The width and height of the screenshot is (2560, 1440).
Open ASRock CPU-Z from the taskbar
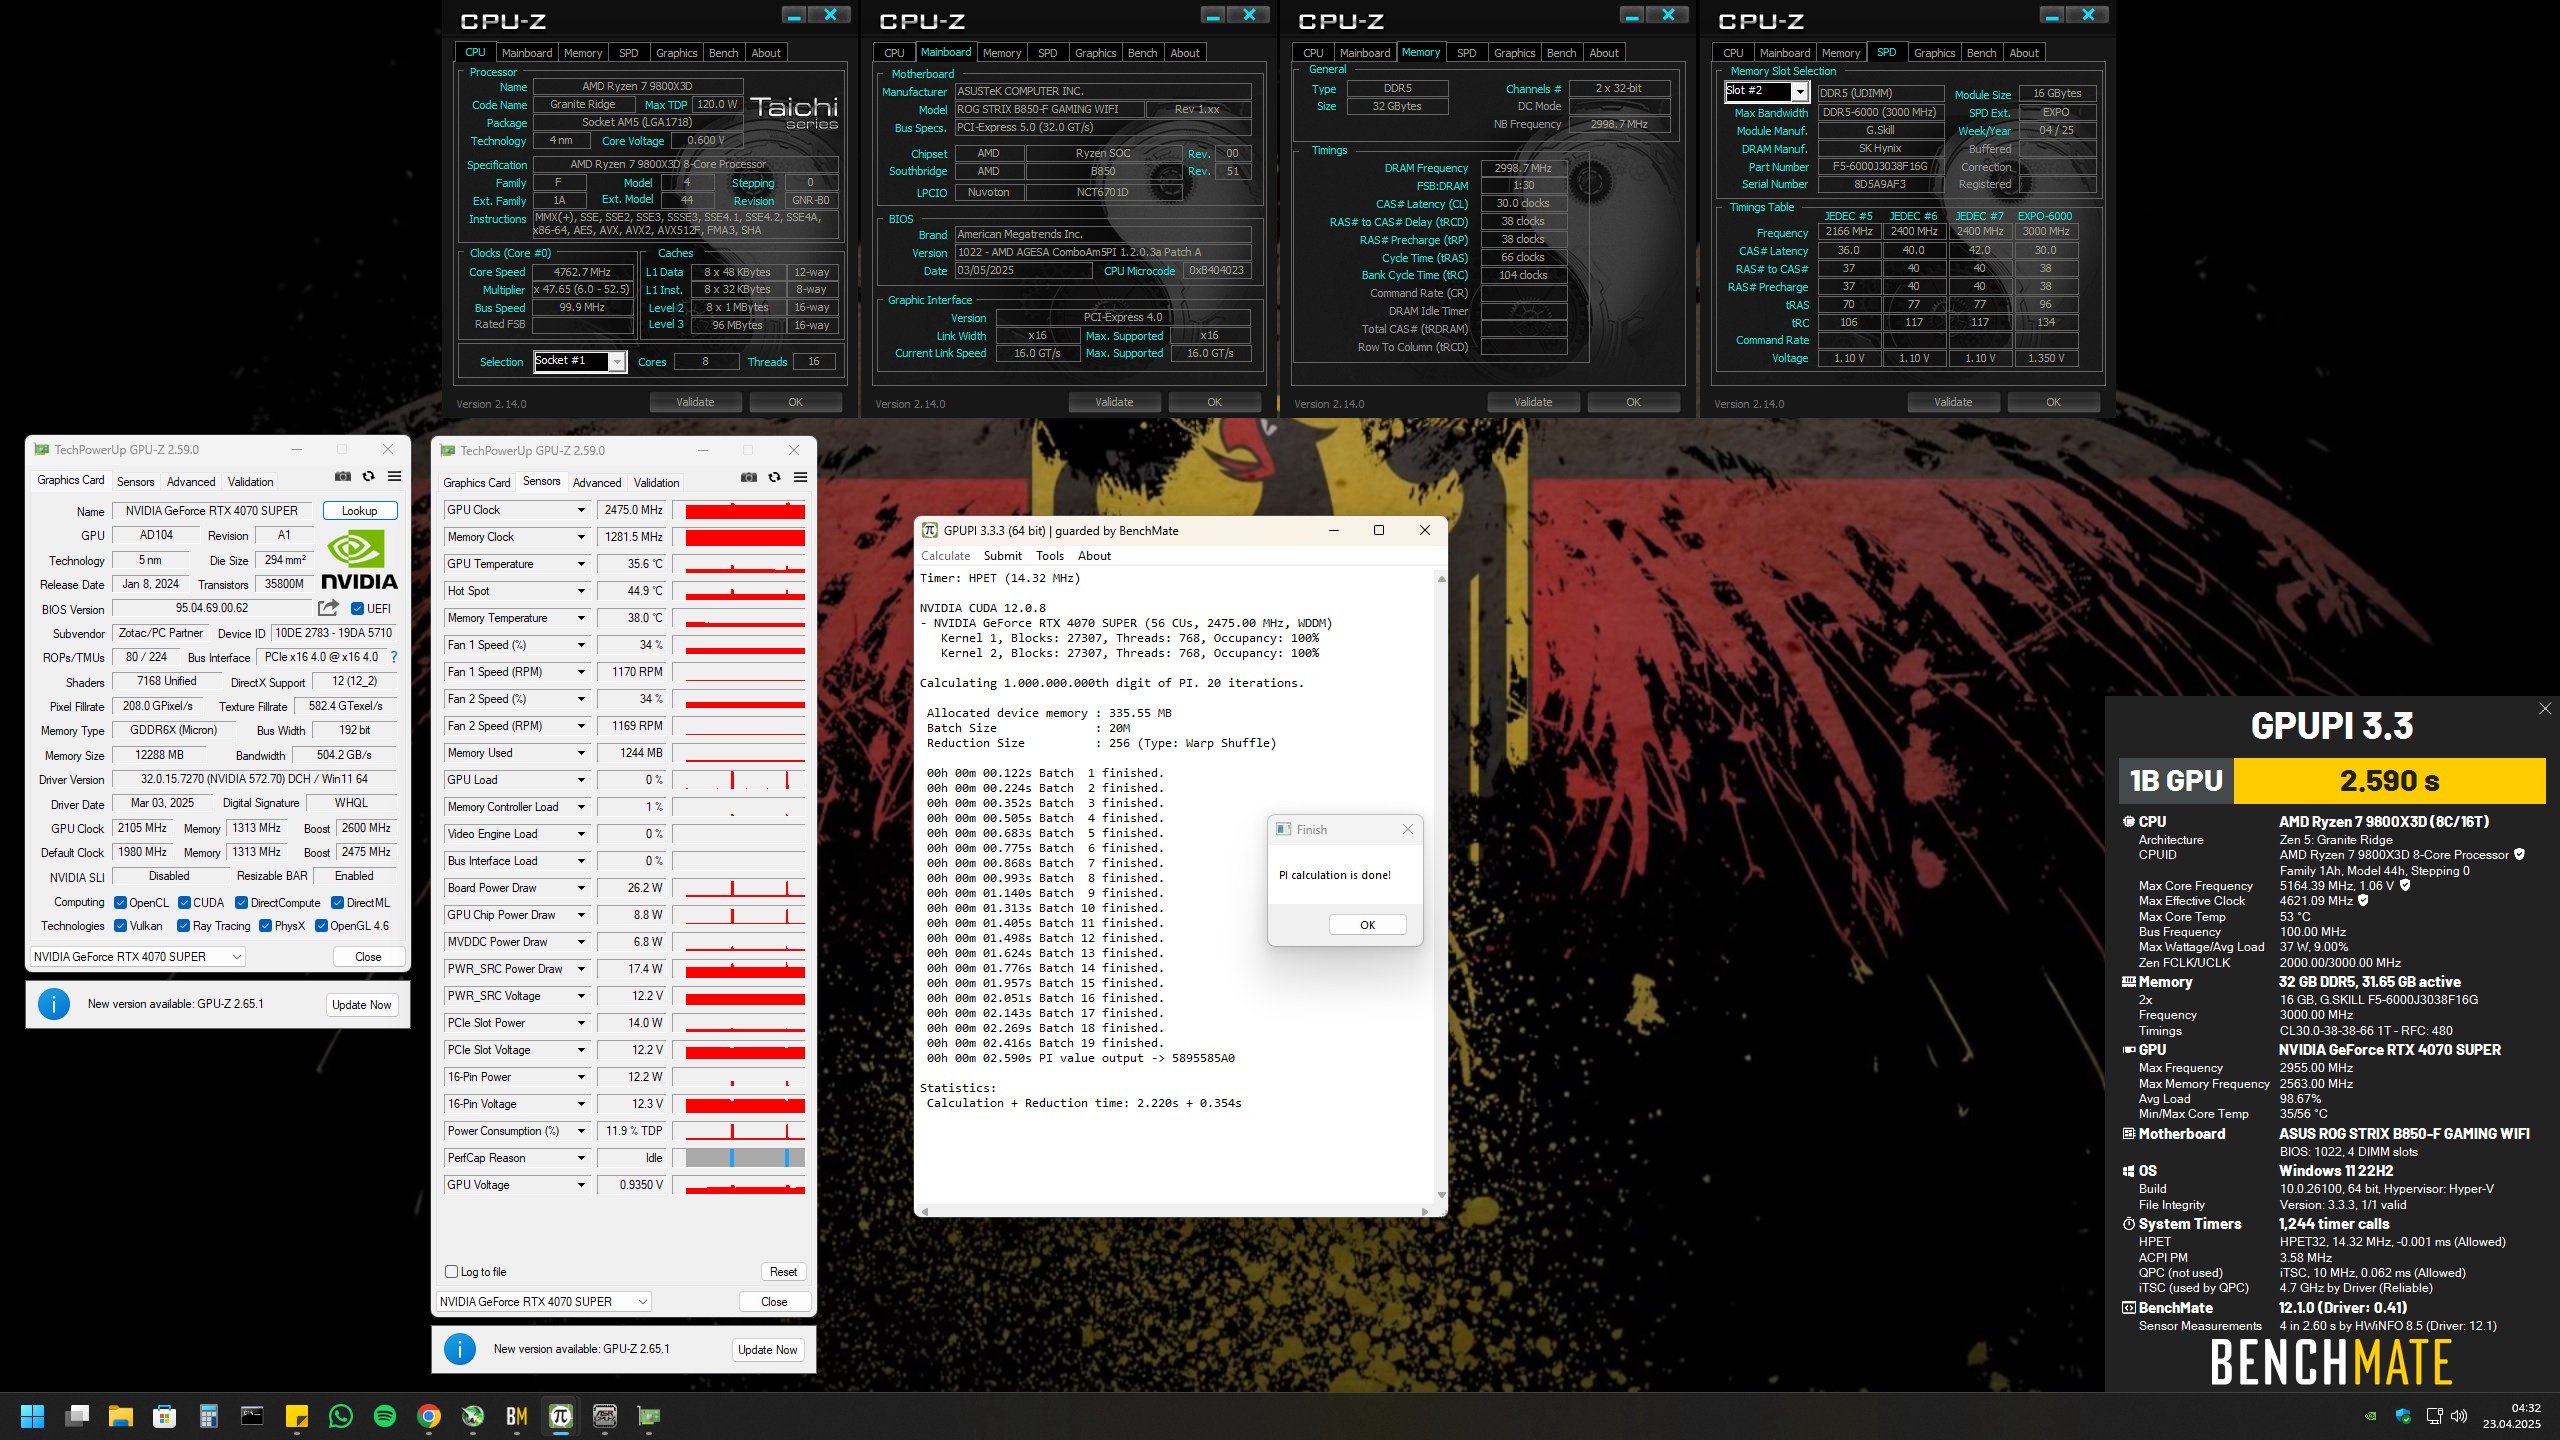point(605,1416)
